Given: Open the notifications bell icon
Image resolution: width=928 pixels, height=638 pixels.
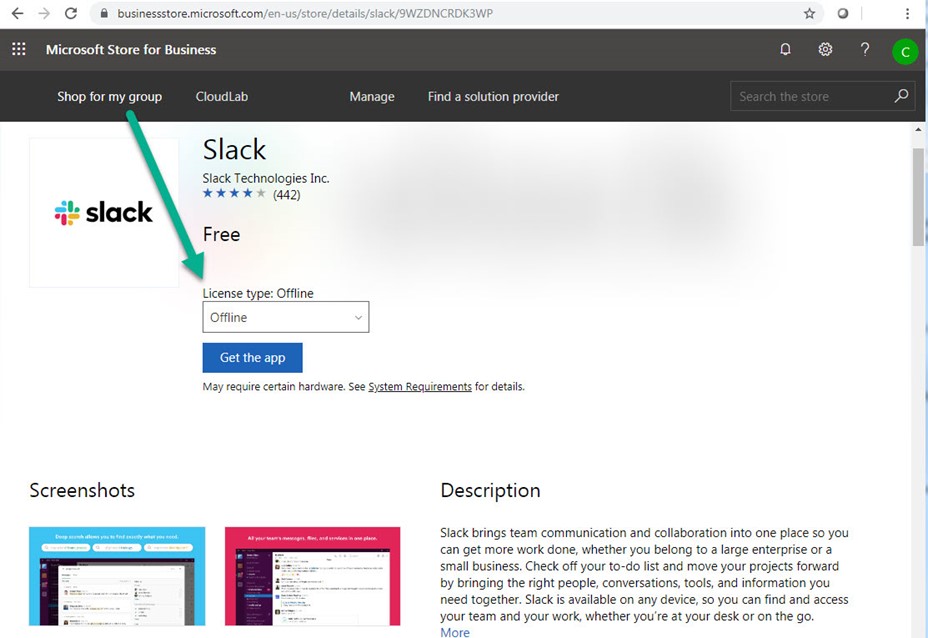Looking at the screenshot, I should click(x=785, y=50).
